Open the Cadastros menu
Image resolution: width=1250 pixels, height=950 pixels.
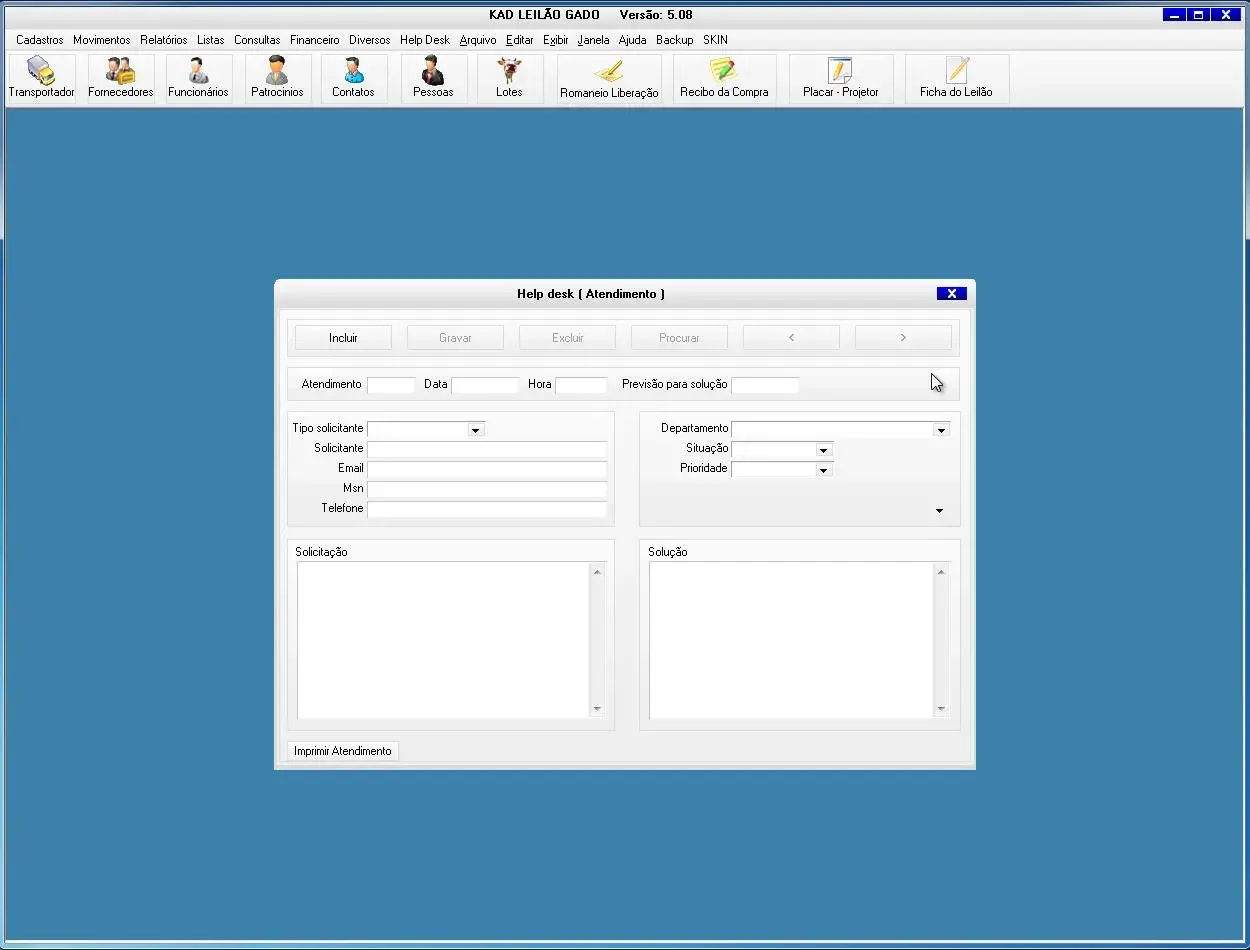[x=40, y=40]
